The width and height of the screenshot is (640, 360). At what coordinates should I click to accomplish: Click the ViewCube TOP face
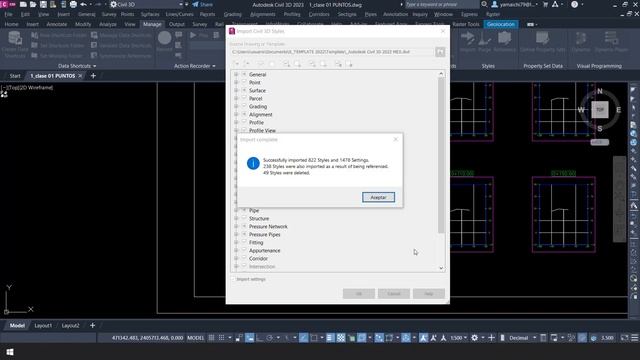pyautogui.click(x=600, y=110)
